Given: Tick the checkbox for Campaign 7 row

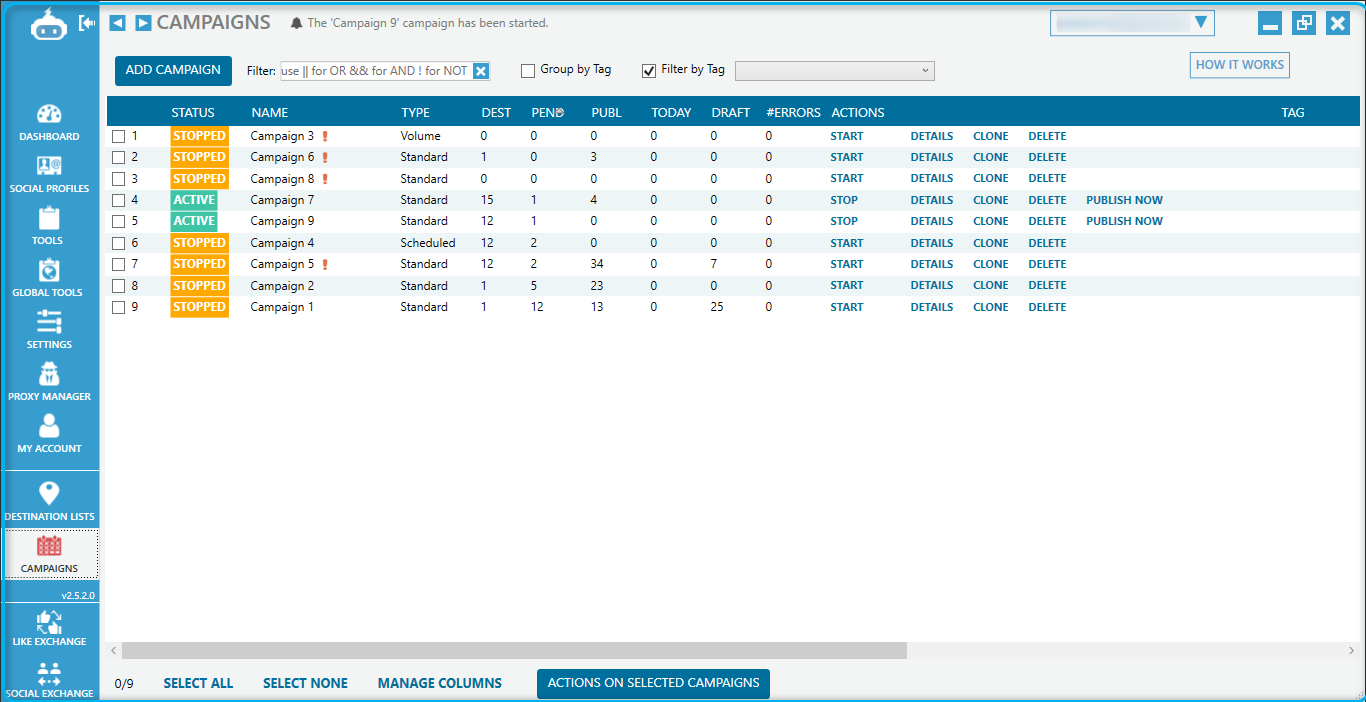Looking at the screenshot, I should pos(119,200).
